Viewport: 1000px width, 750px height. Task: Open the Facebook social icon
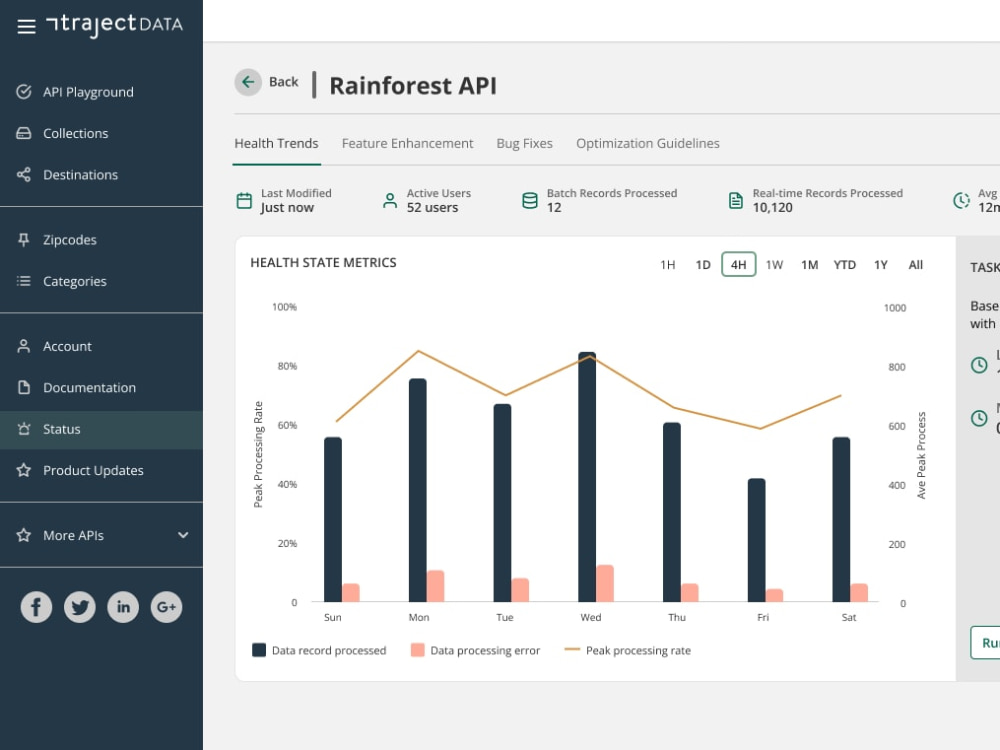(36, 607)
